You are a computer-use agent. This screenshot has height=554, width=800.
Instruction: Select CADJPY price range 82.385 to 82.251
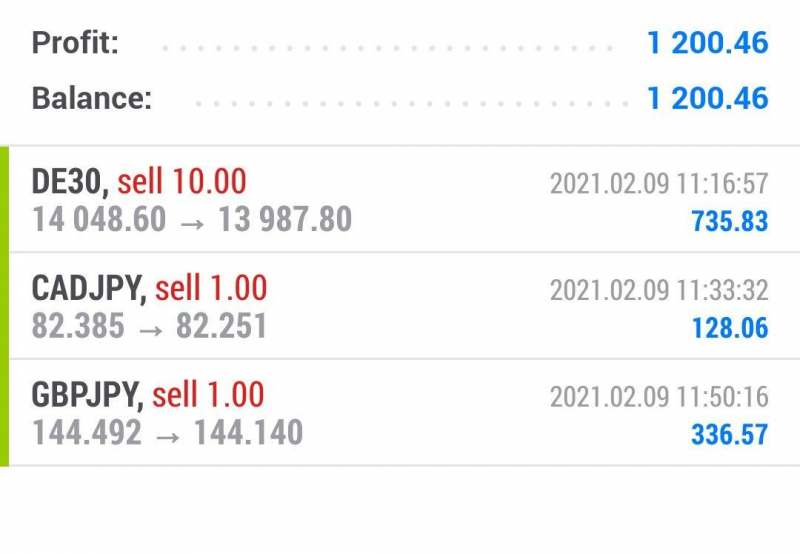[x=150, y=326]
